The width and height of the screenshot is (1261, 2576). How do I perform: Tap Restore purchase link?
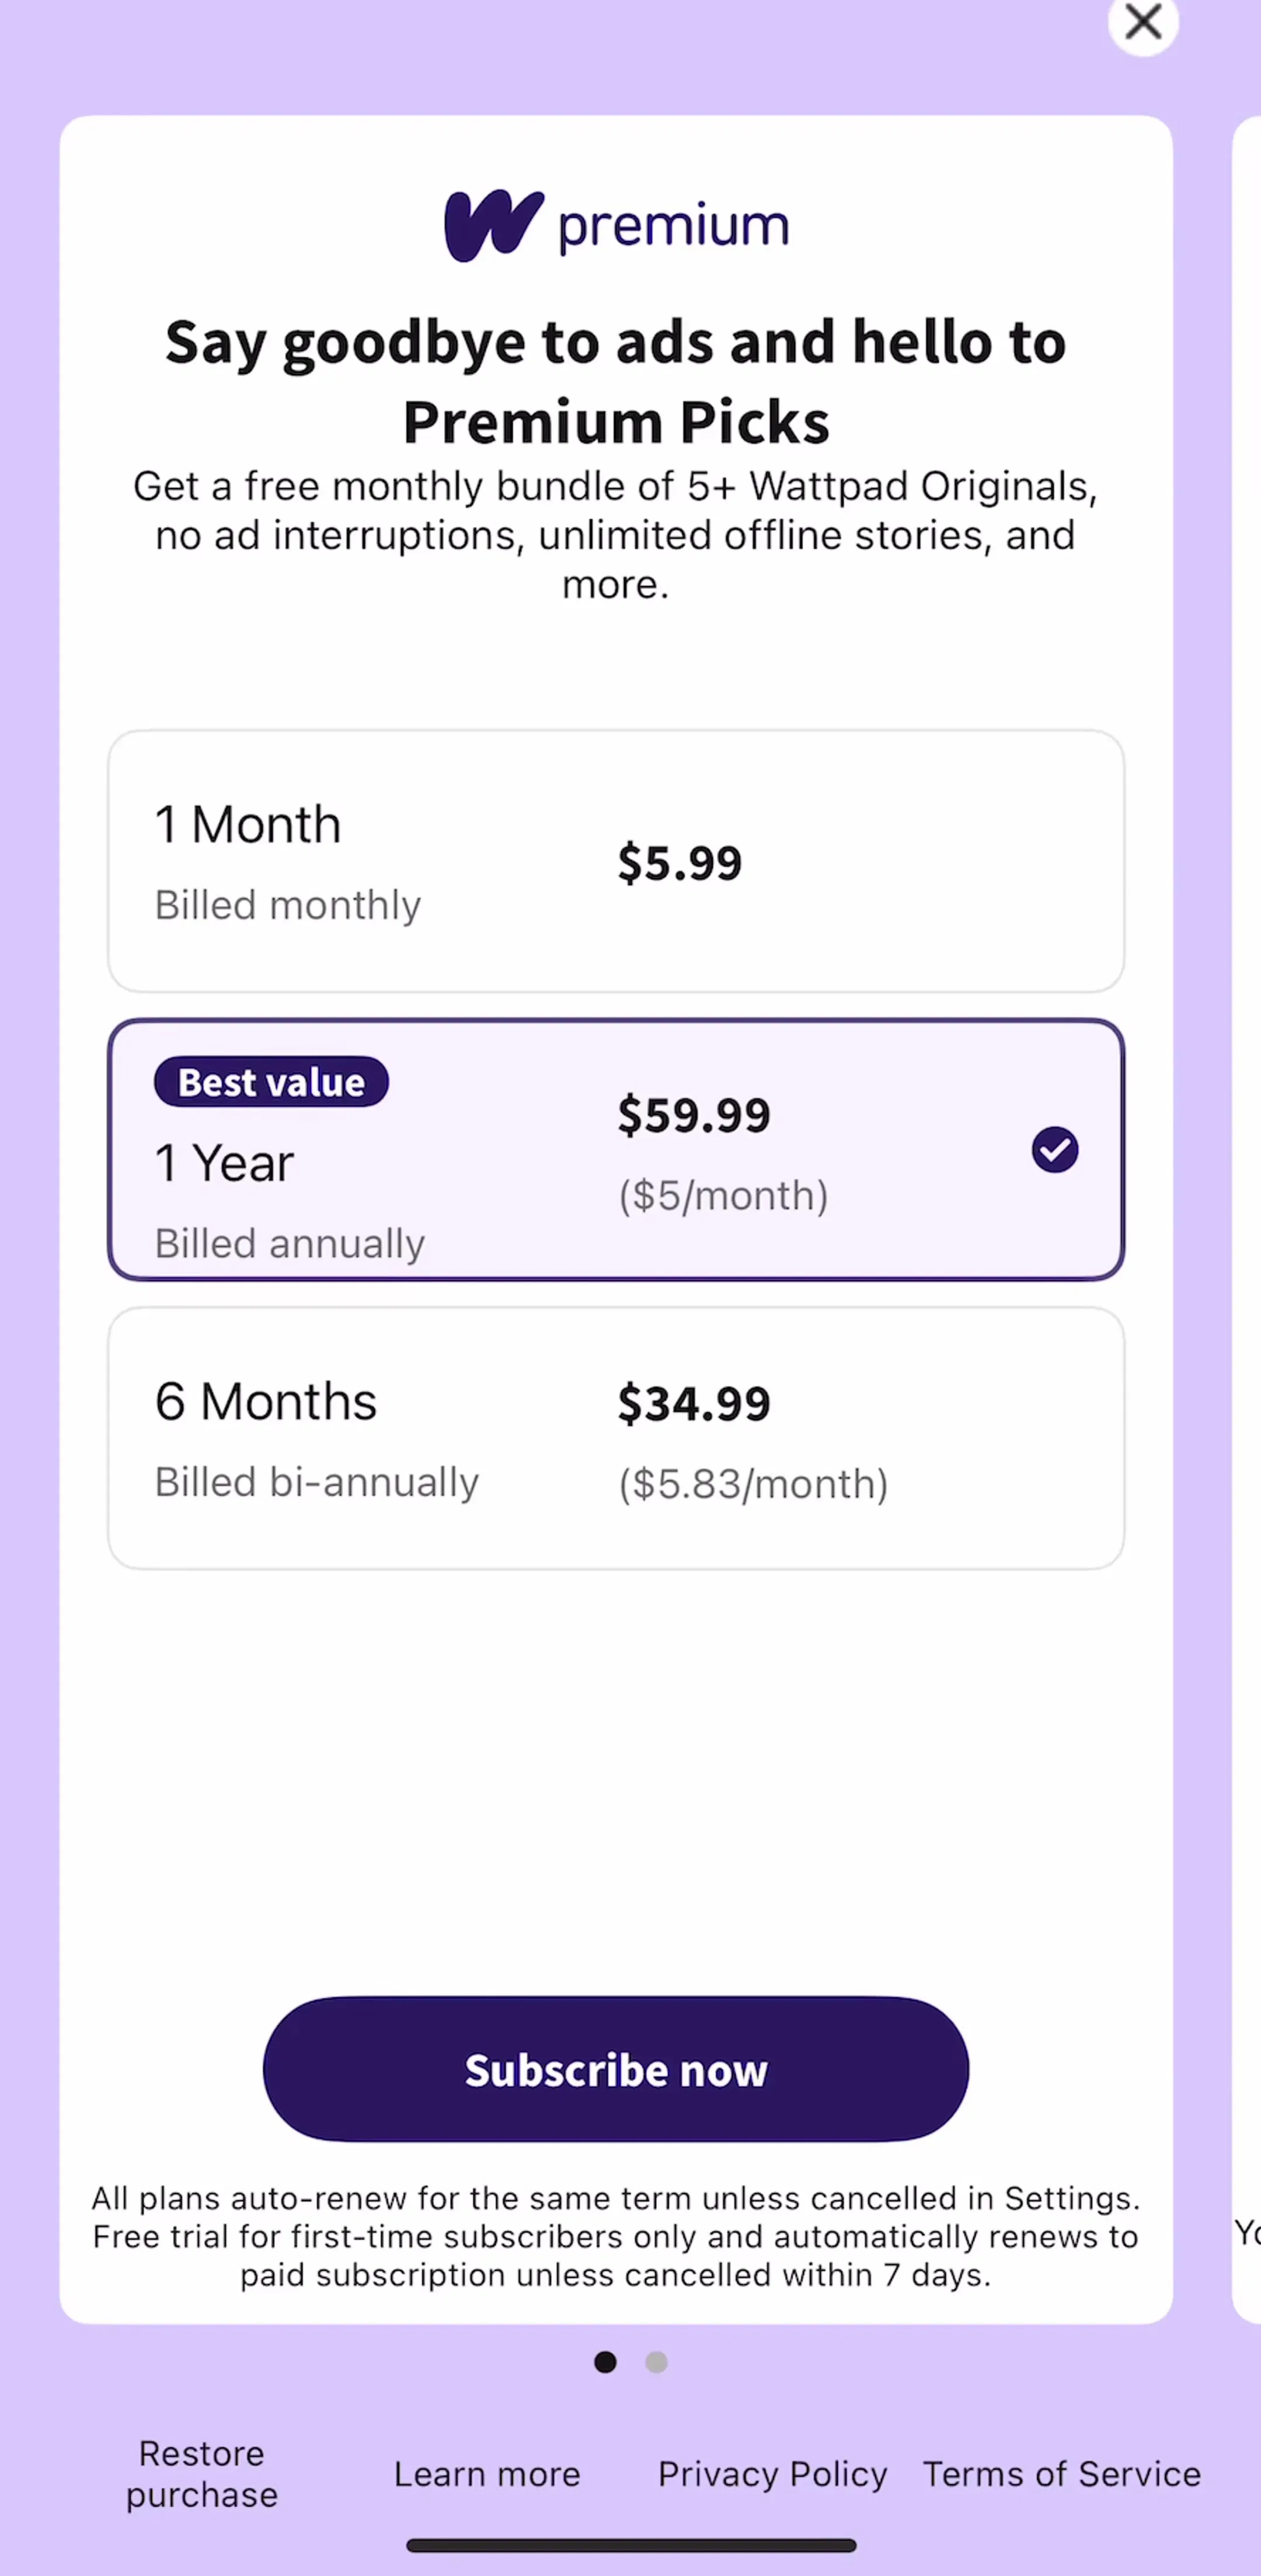click(202, 2474)
